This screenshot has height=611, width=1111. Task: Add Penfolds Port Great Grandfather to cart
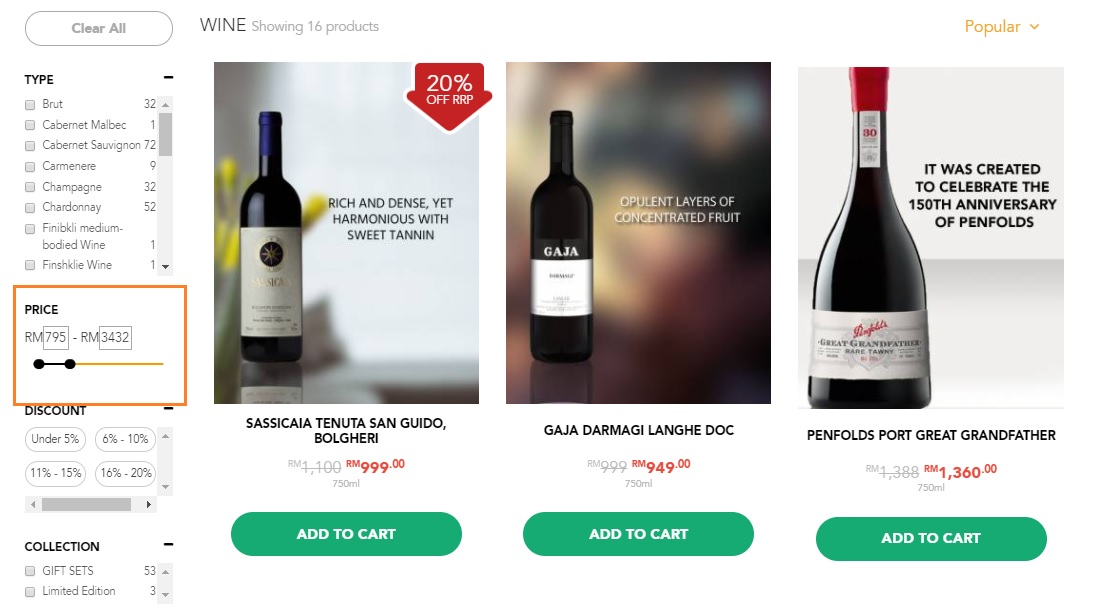tap(931, 539)
